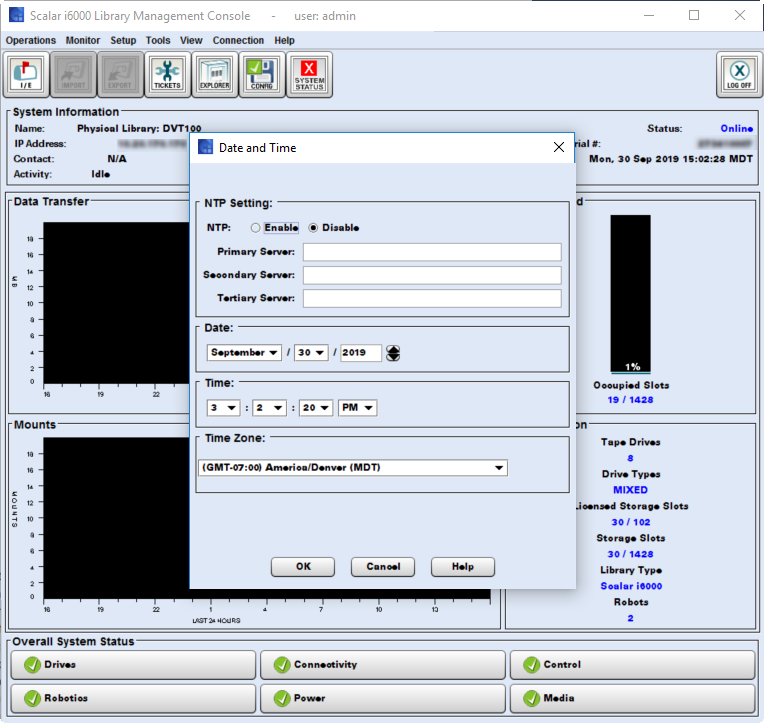Close the Date and Time dialog

(559, 147)
